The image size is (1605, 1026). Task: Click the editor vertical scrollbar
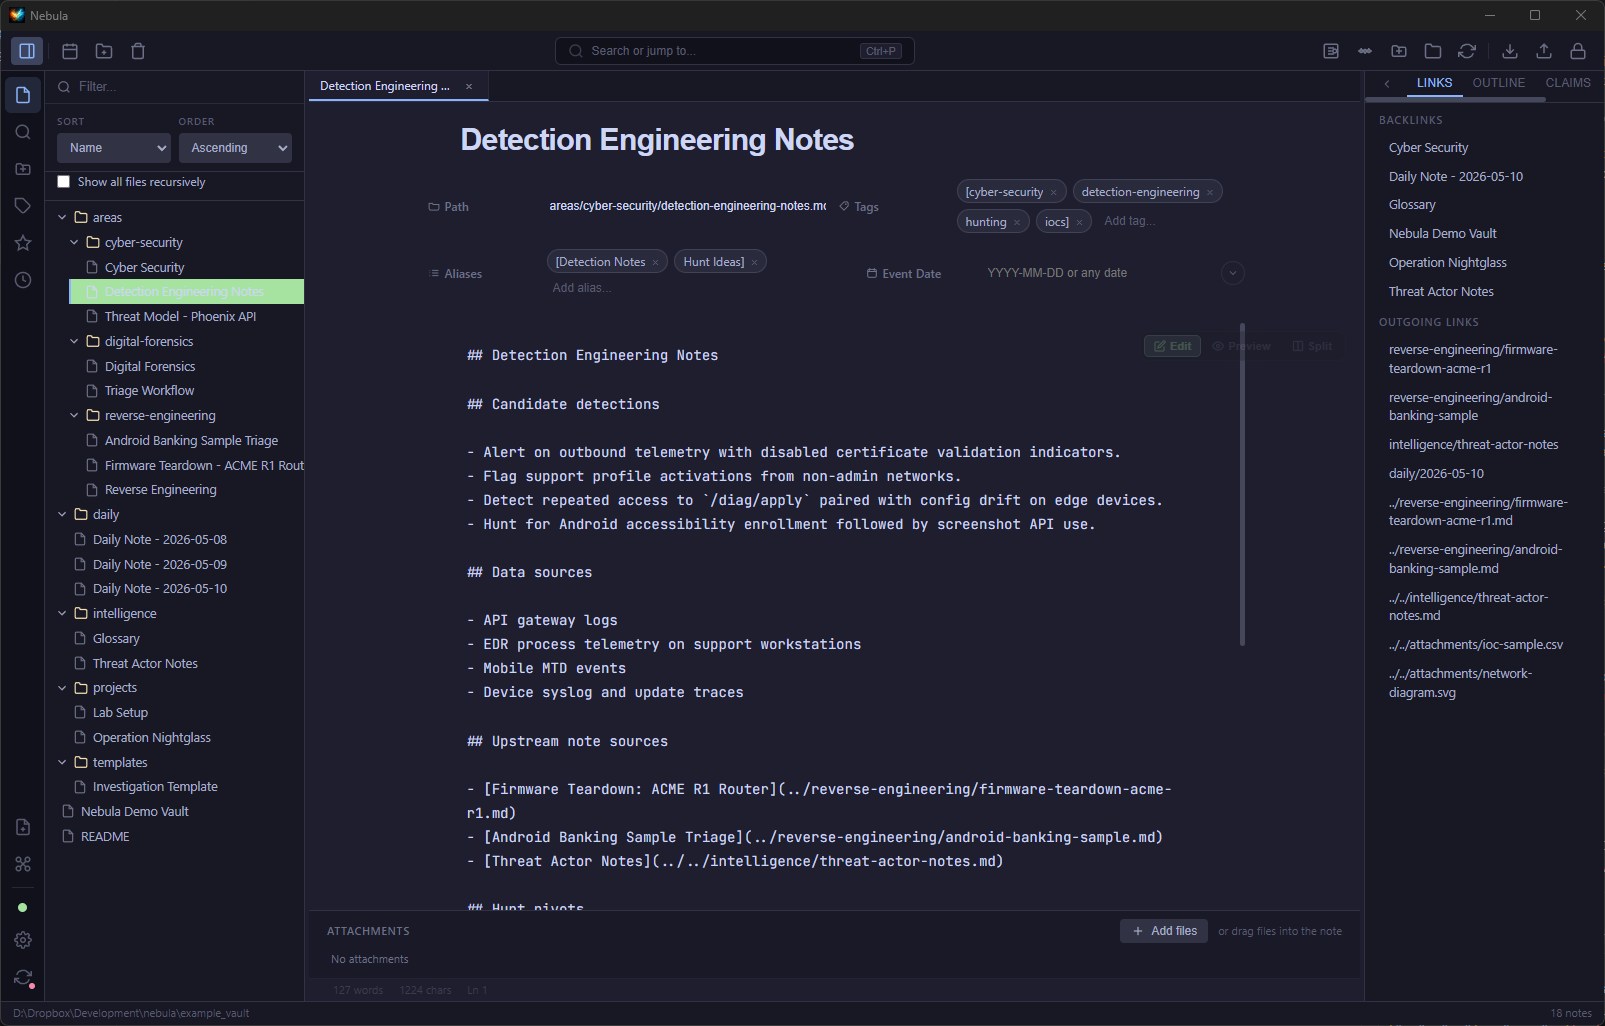click(1242, 484)
